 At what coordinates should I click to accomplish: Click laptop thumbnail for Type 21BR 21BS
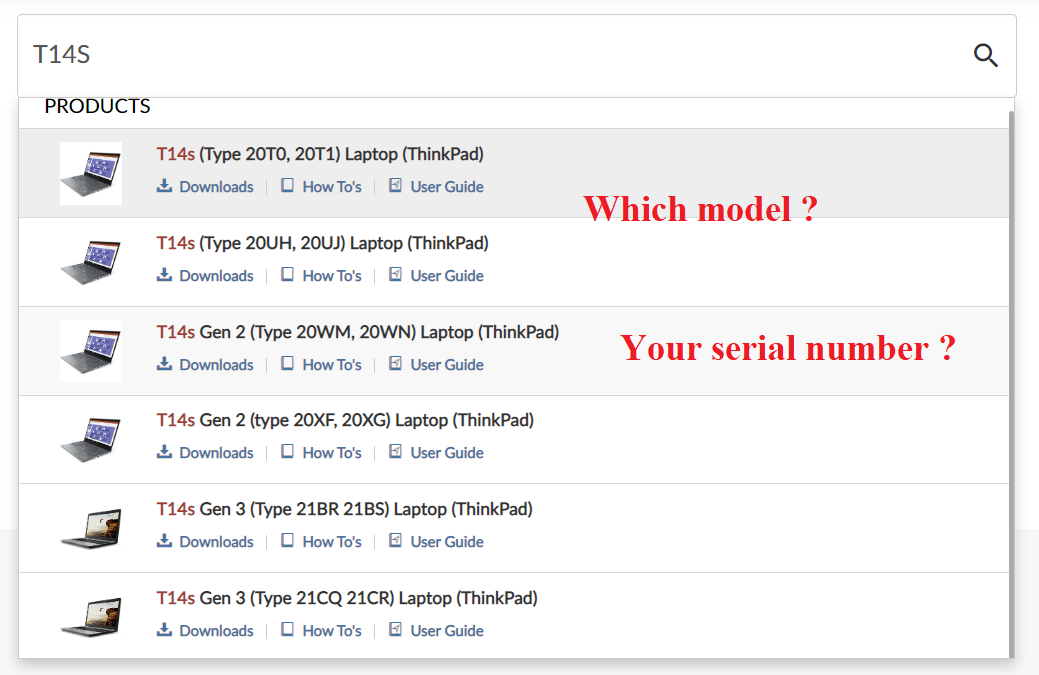click(x=91, y=528)
